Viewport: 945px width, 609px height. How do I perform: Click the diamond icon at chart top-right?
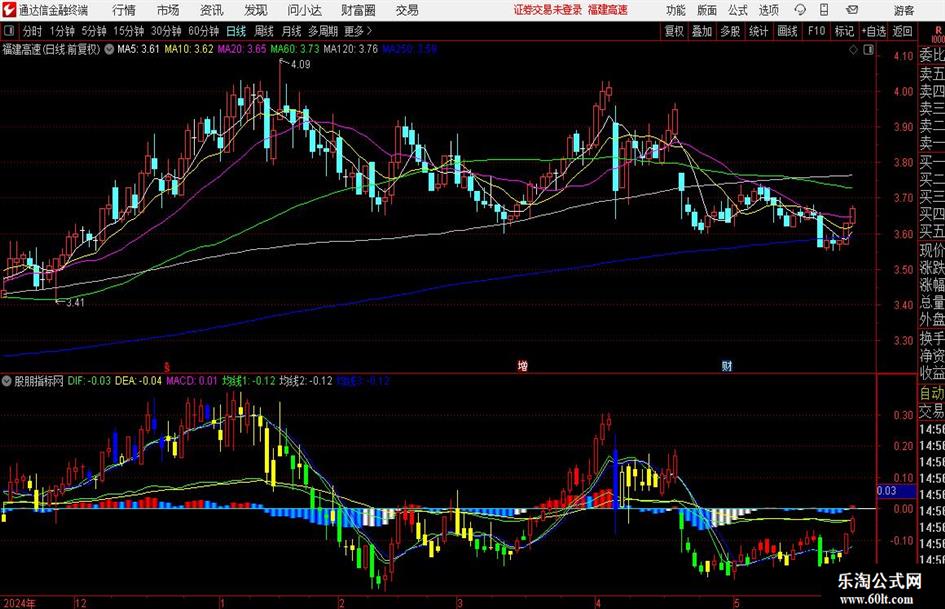pyautogui.click(x=853, y=50)
